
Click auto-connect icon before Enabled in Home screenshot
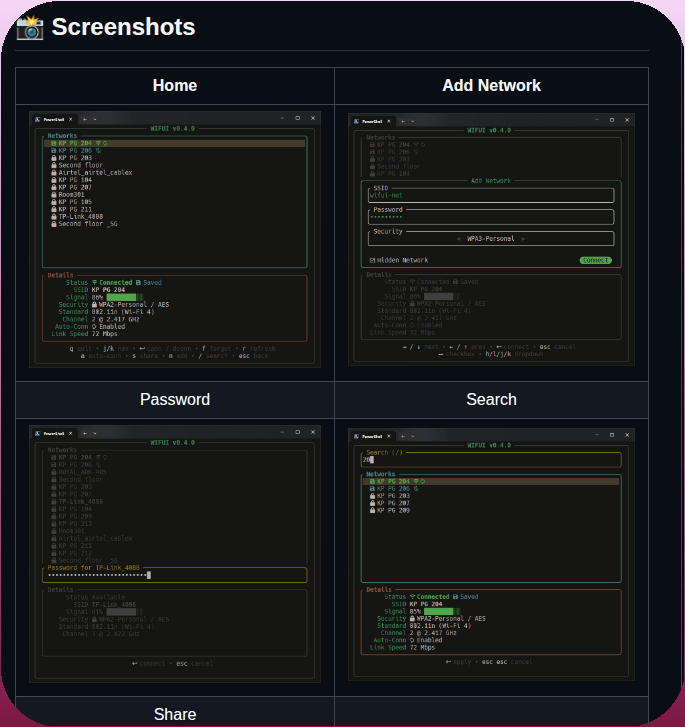(95, 326)
